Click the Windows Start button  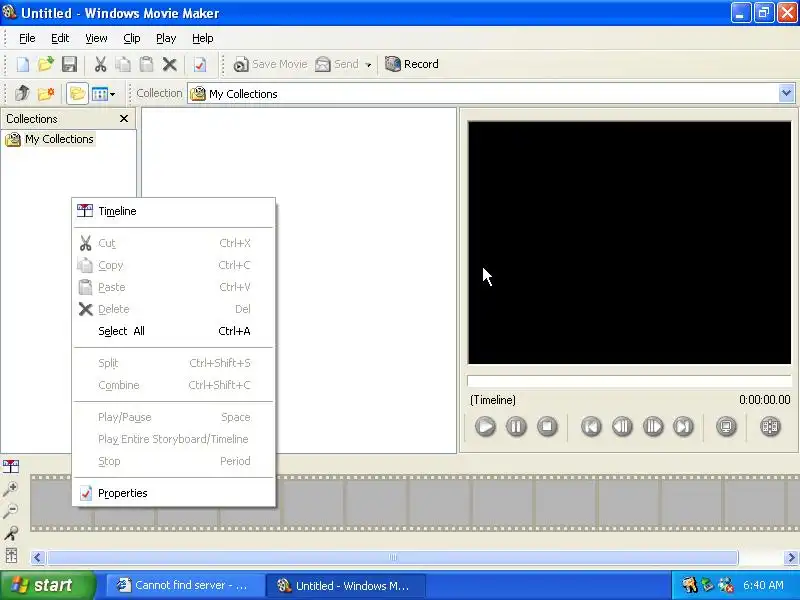(x=47, y=585)
